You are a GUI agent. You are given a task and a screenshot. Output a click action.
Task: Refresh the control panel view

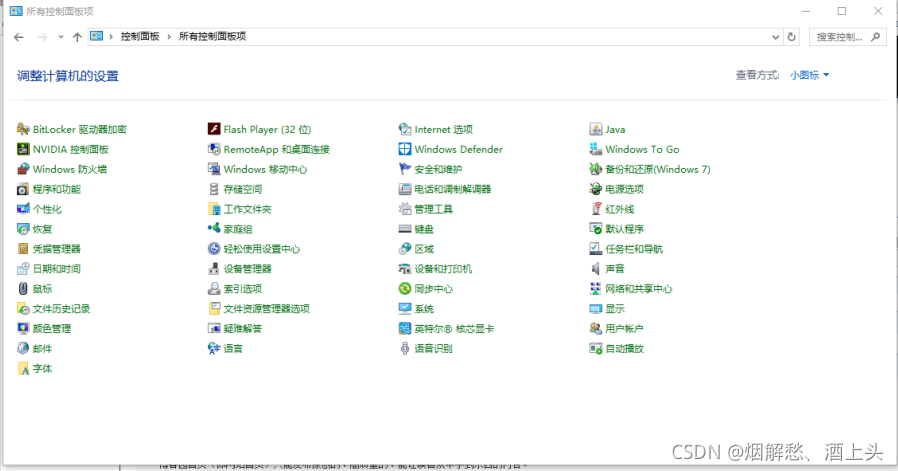(791, 37)
